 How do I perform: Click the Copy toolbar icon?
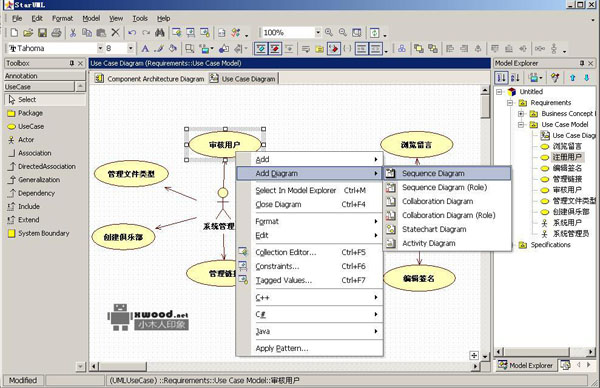point(87,33)
